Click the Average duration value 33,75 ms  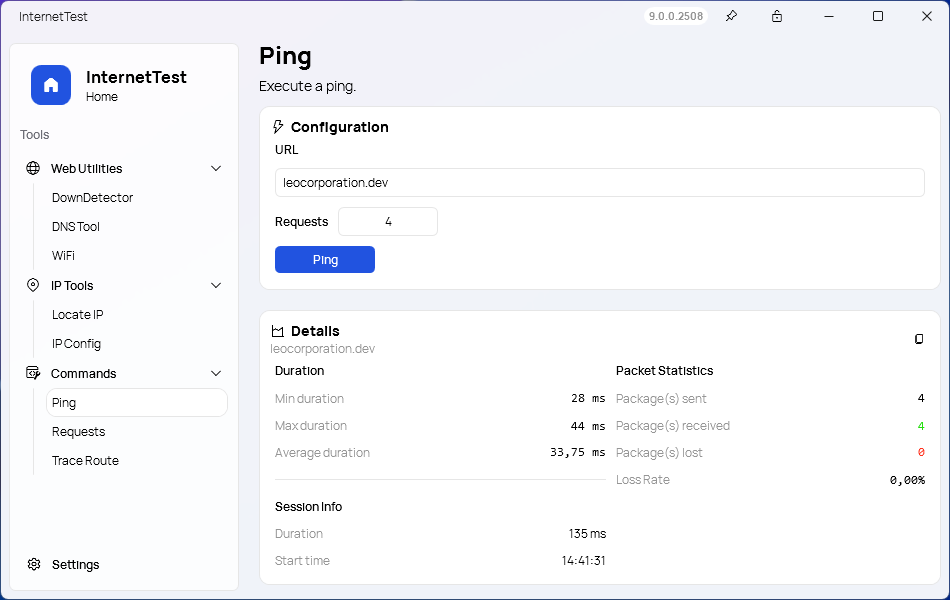click(577, 453)
